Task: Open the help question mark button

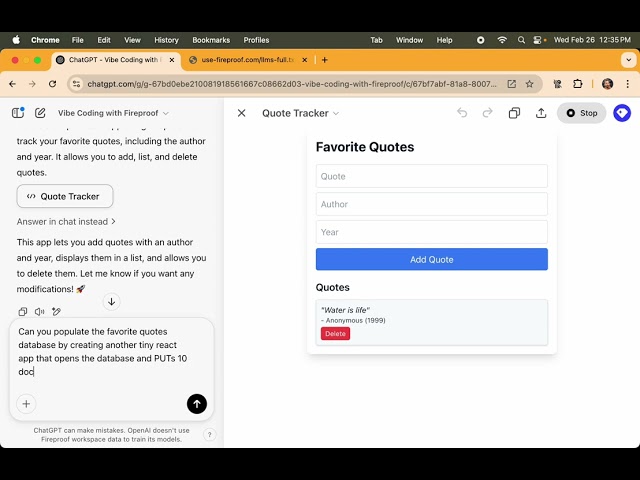Action: (209, 435)
